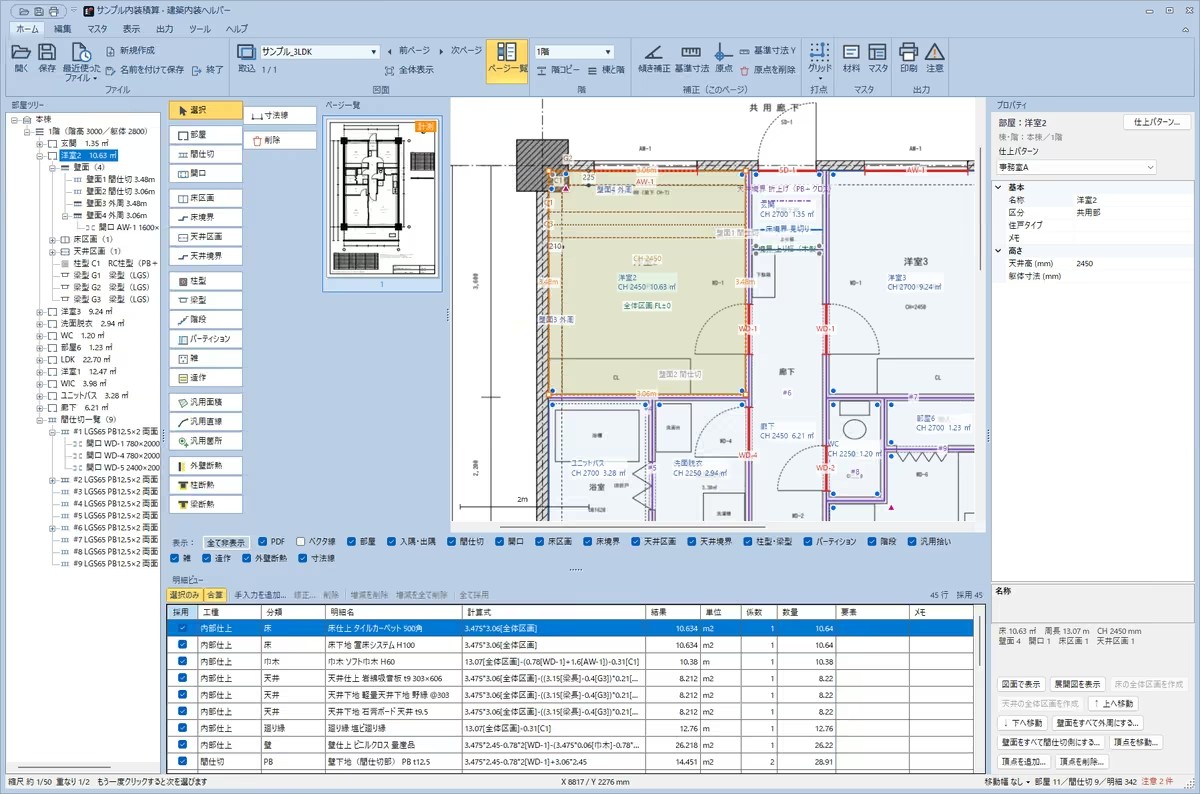Toggle the 天井区画 display checkbox

pyautogui.click(x=634, y=541)
